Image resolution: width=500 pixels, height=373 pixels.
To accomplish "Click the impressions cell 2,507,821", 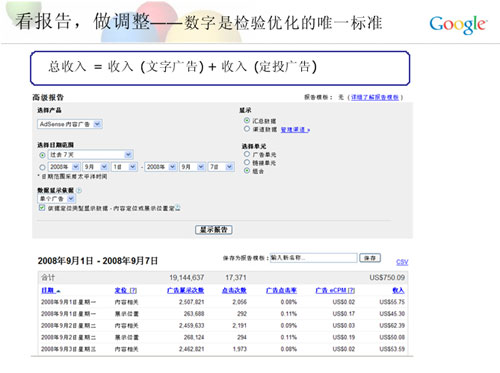I will point(192,302).
